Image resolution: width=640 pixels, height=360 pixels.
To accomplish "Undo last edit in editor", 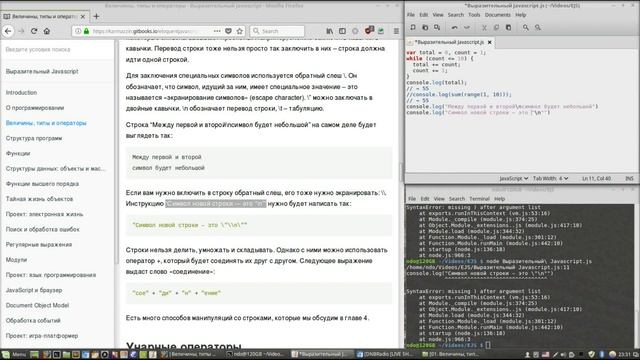I will click(x=454, y=27).
